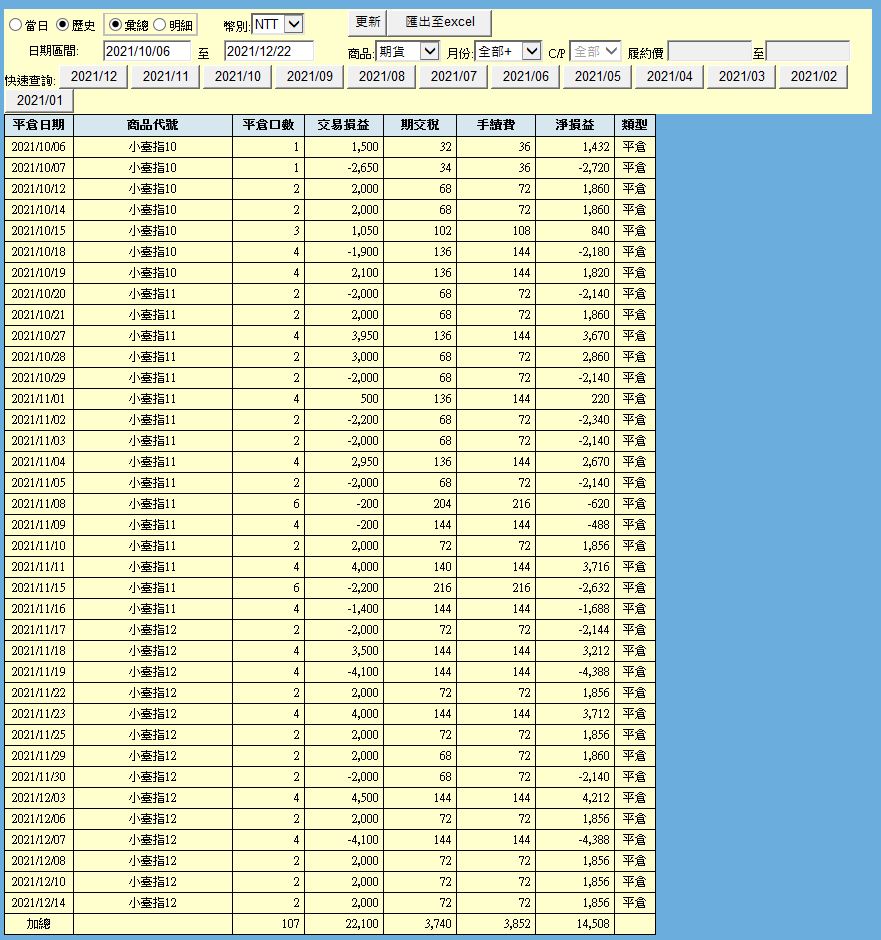Open the 月份 全部+ month dropdown

coord(508,52)
